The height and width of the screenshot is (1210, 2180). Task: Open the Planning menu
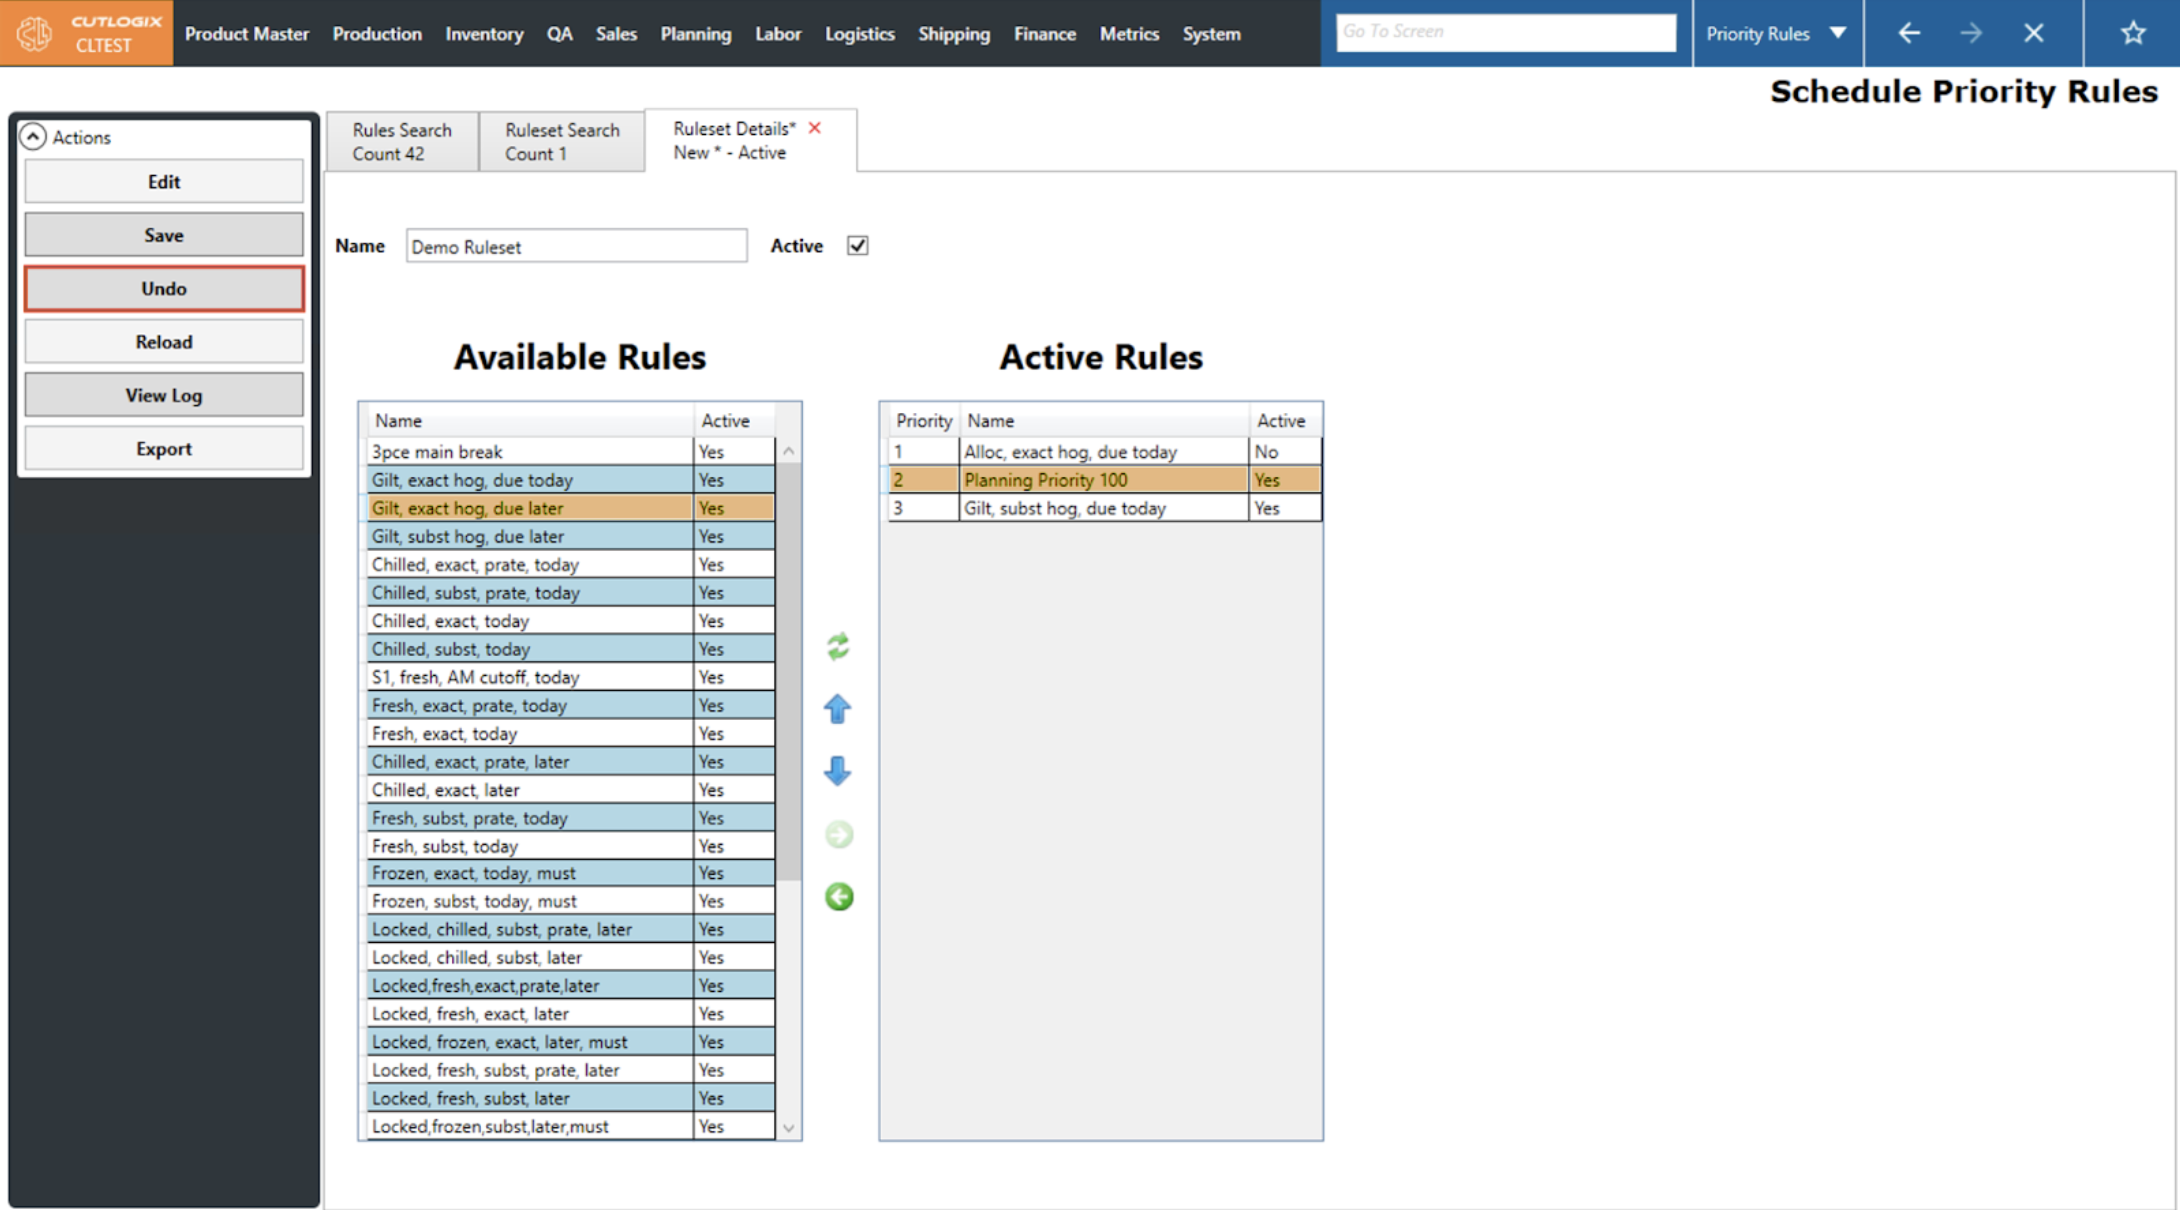click(x=695, y=34)
